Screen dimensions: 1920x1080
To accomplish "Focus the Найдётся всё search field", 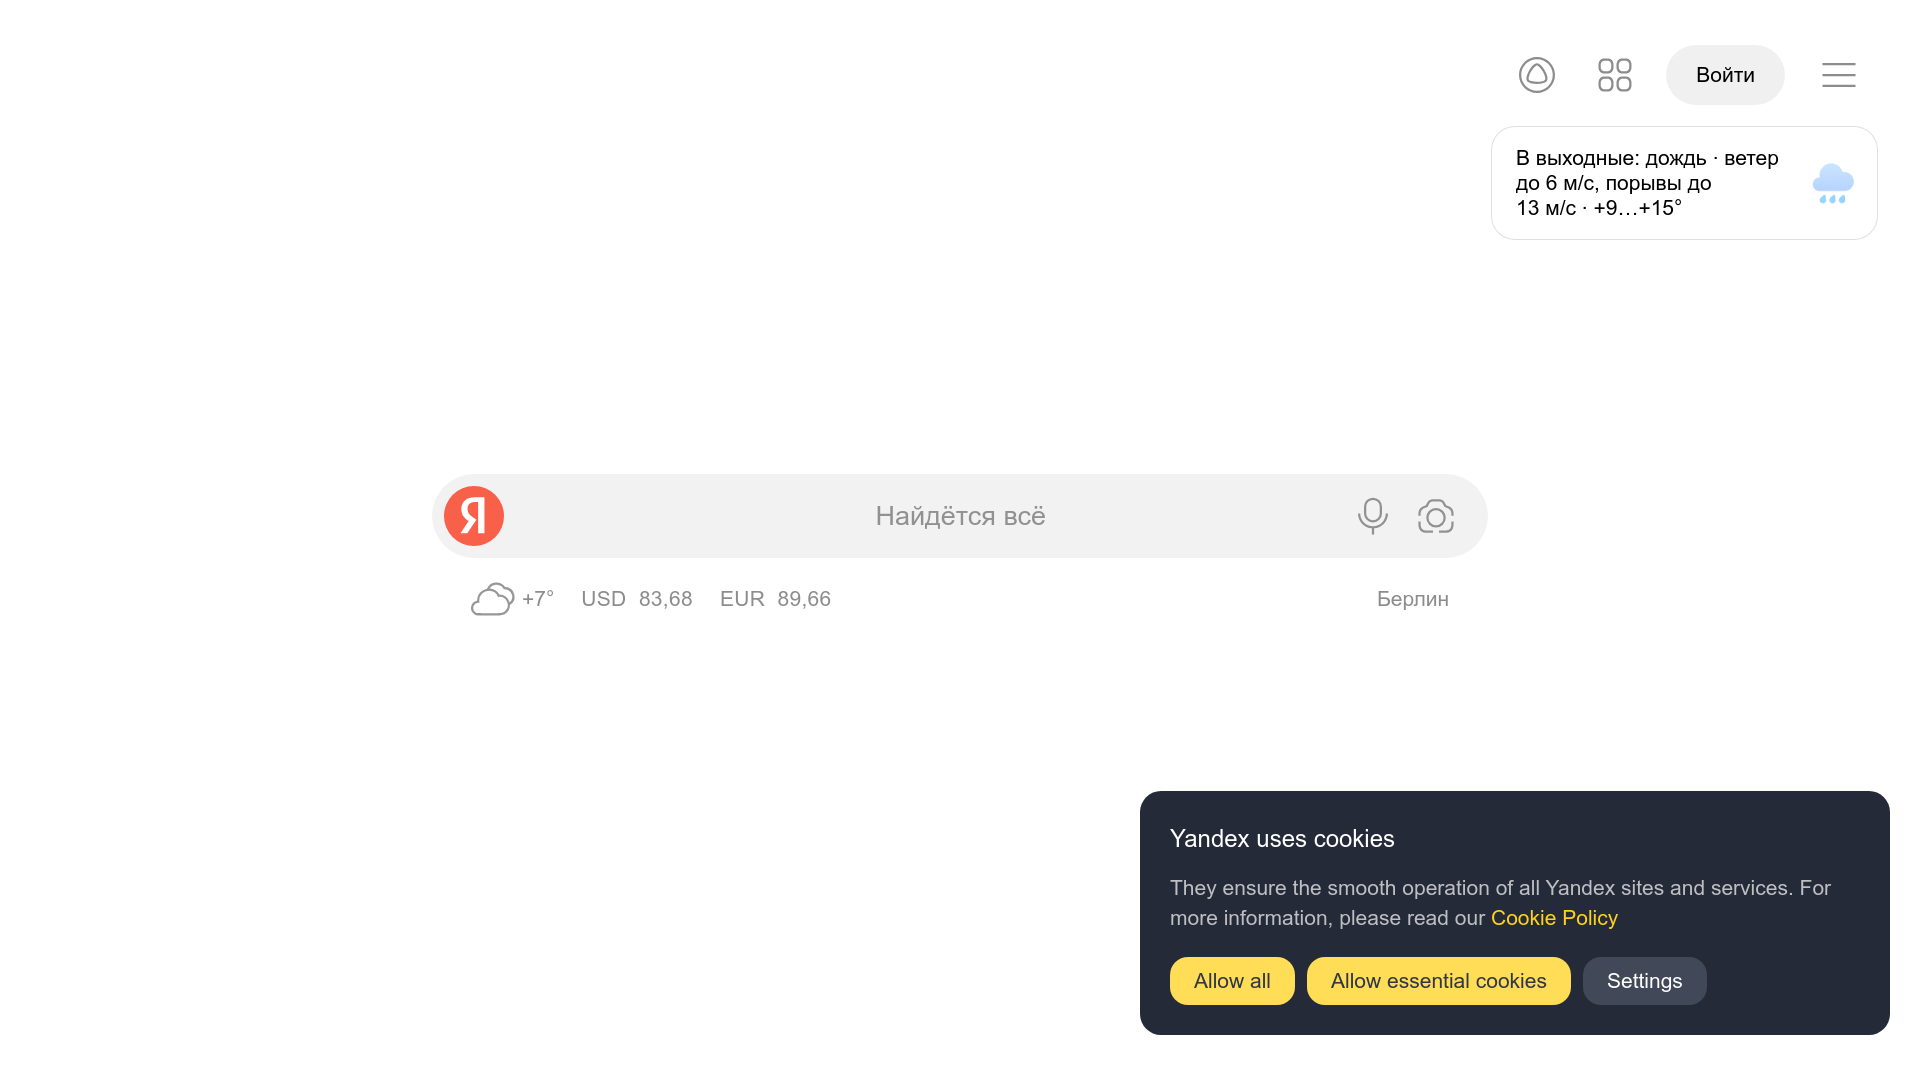I will point(960,516).
